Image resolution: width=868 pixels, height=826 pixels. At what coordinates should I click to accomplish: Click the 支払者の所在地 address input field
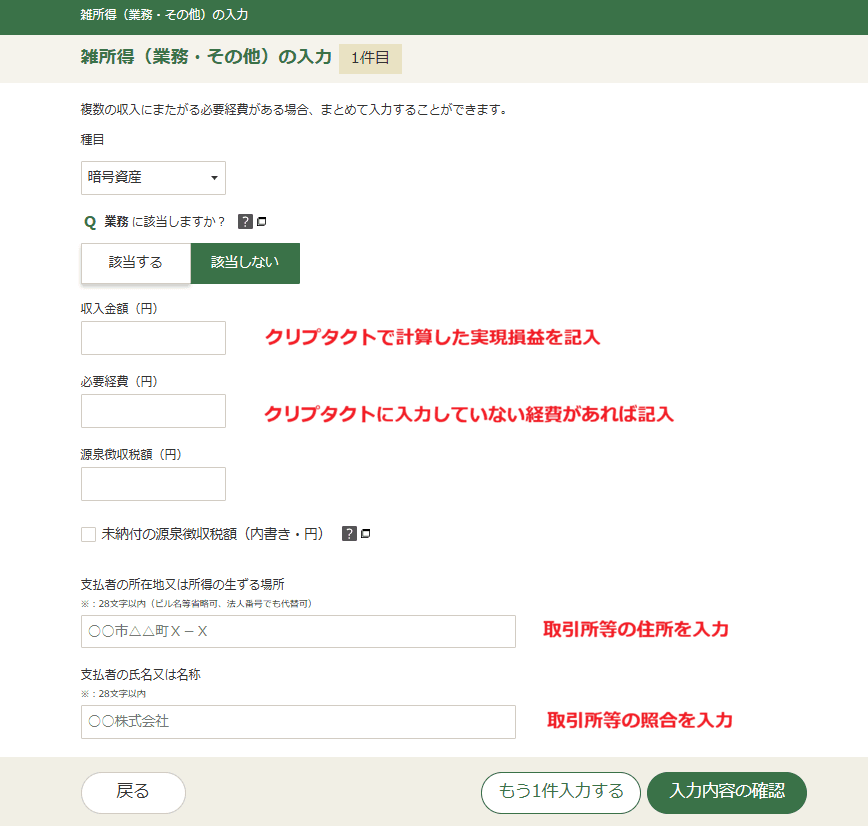coord(298,632)
